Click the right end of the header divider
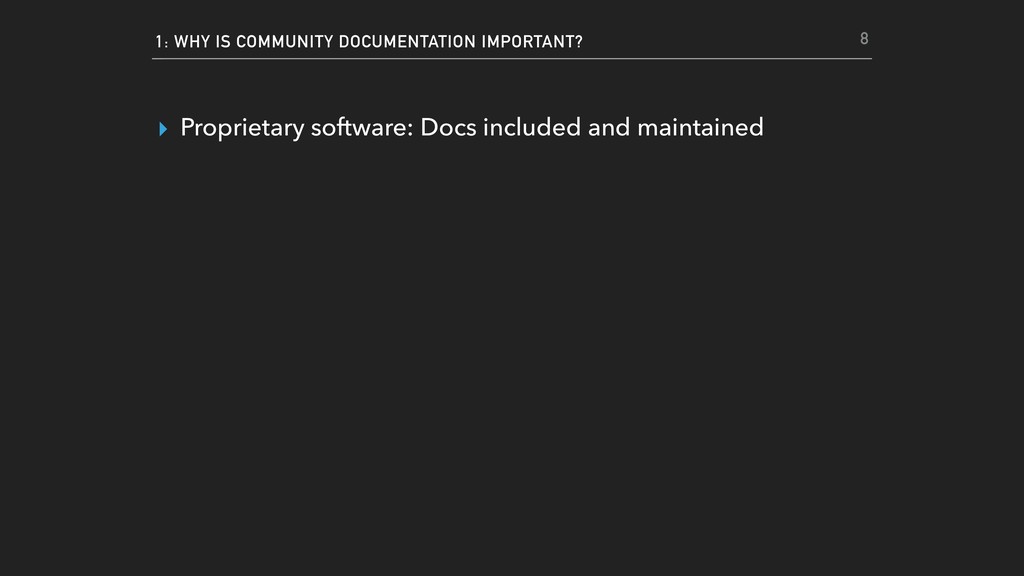The height and width of the screenshot is (576, 1024). [868, 58]
